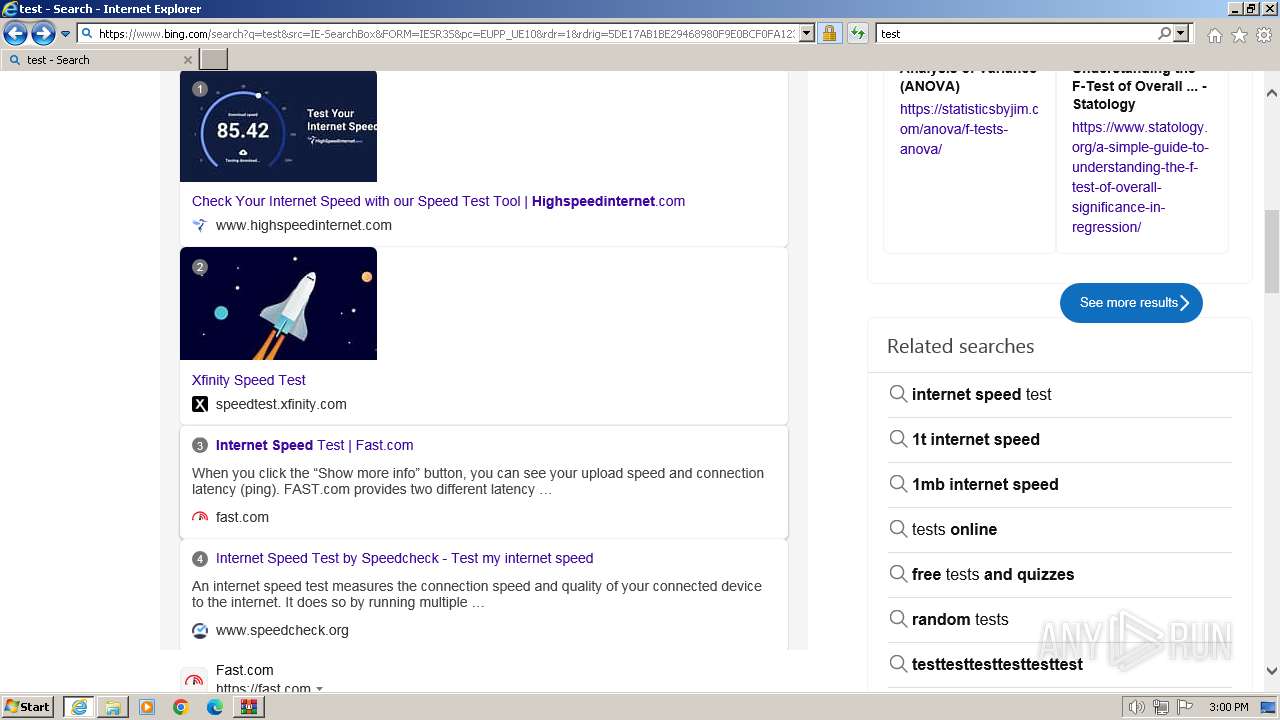Open Windows Media Player taskbar icon
The width and height of the screenshot is (1280, 720).
pos(147,707)
